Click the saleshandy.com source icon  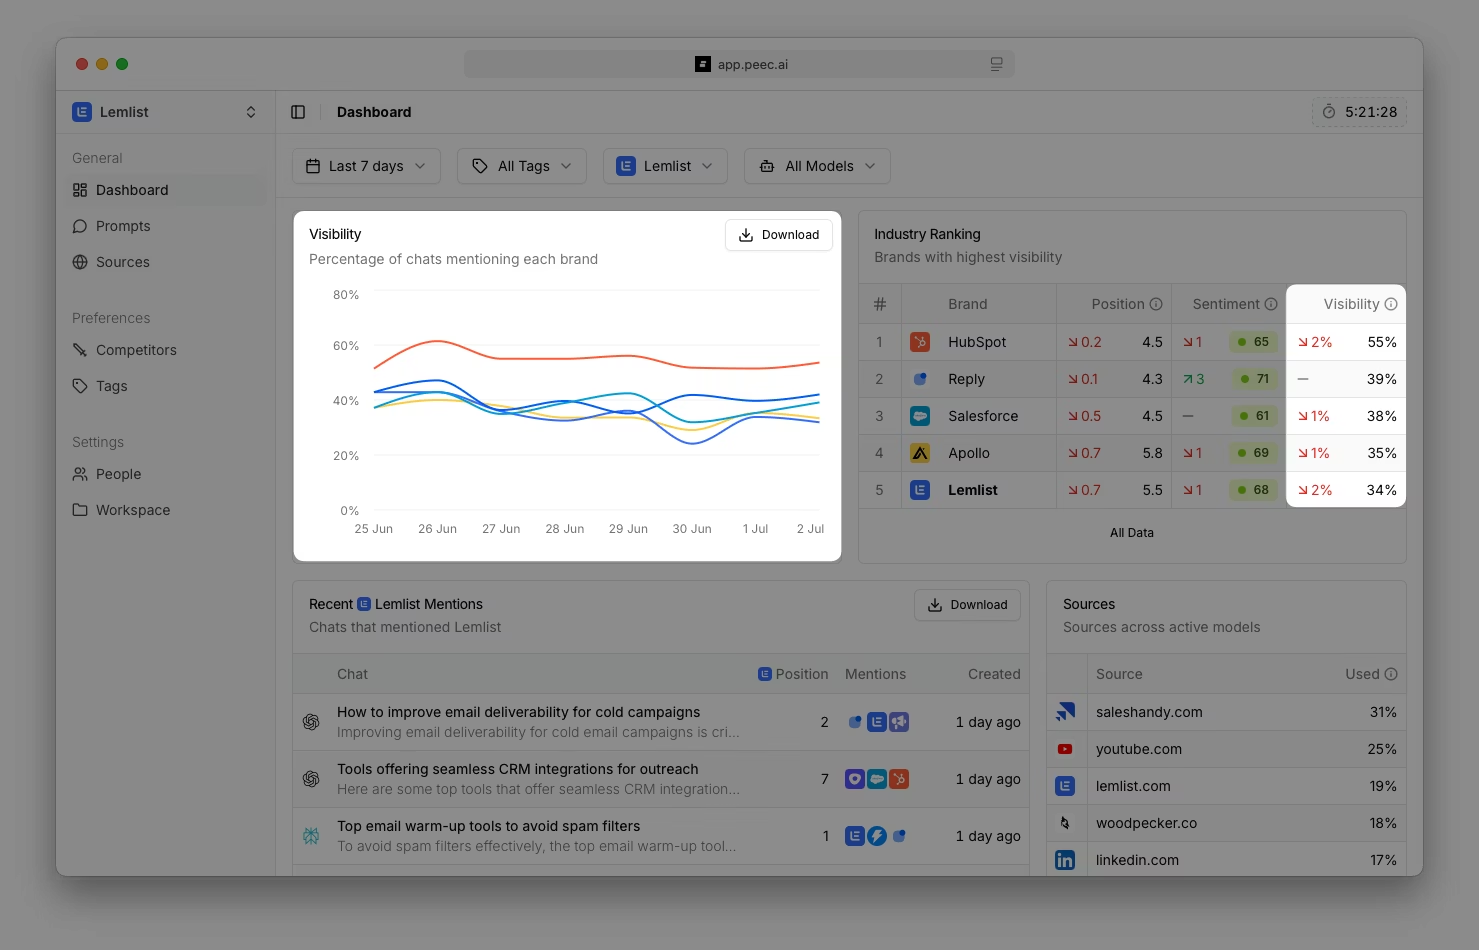point(1065,712)
